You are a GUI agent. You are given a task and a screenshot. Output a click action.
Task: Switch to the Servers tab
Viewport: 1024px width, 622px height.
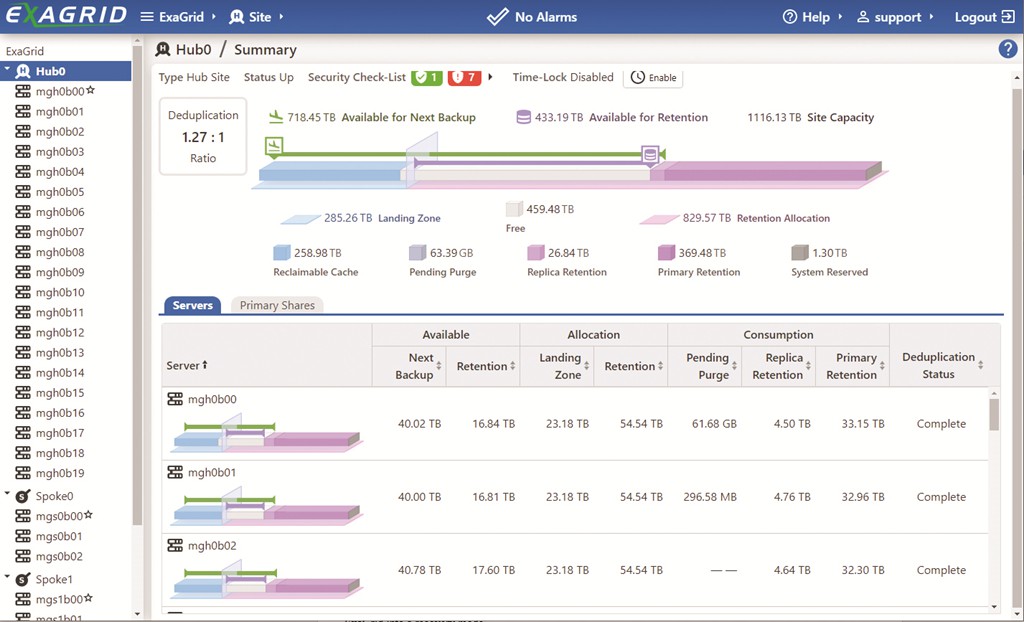(193, 305)
